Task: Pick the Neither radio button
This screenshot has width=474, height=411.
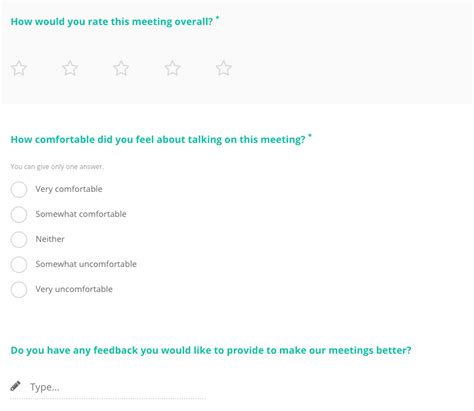Action: (19, 239)
